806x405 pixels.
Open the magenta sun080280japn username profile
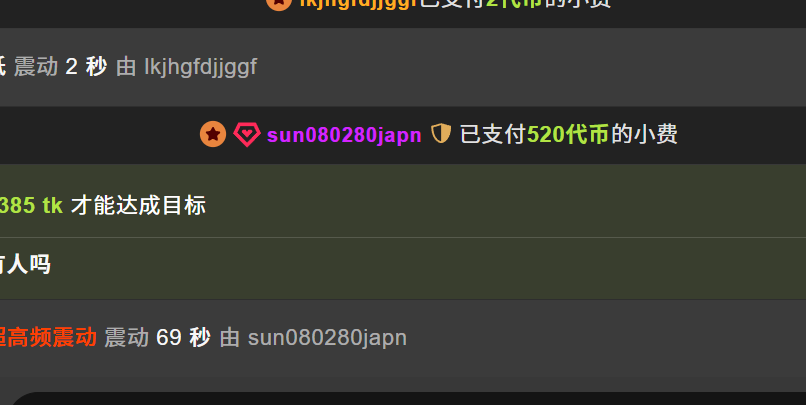[344, 135]
